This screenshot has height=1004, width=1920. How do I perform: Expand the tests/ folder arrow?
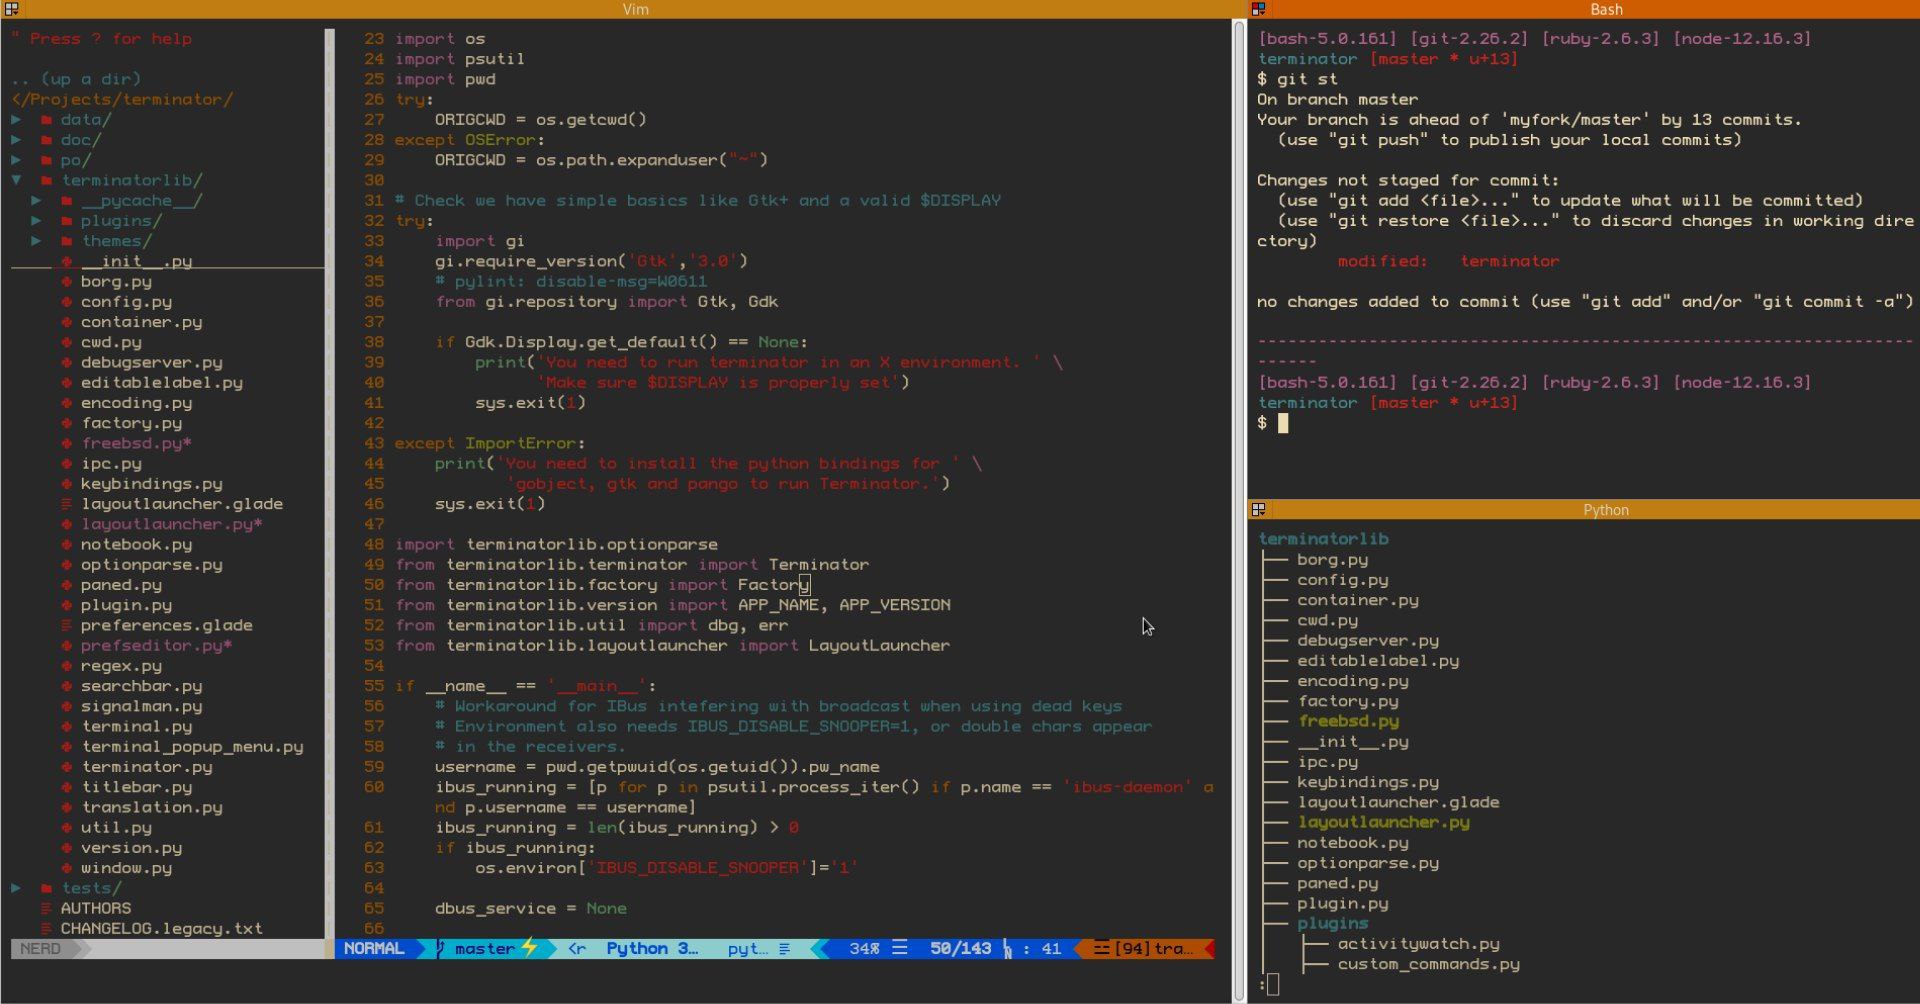point(16,888)
